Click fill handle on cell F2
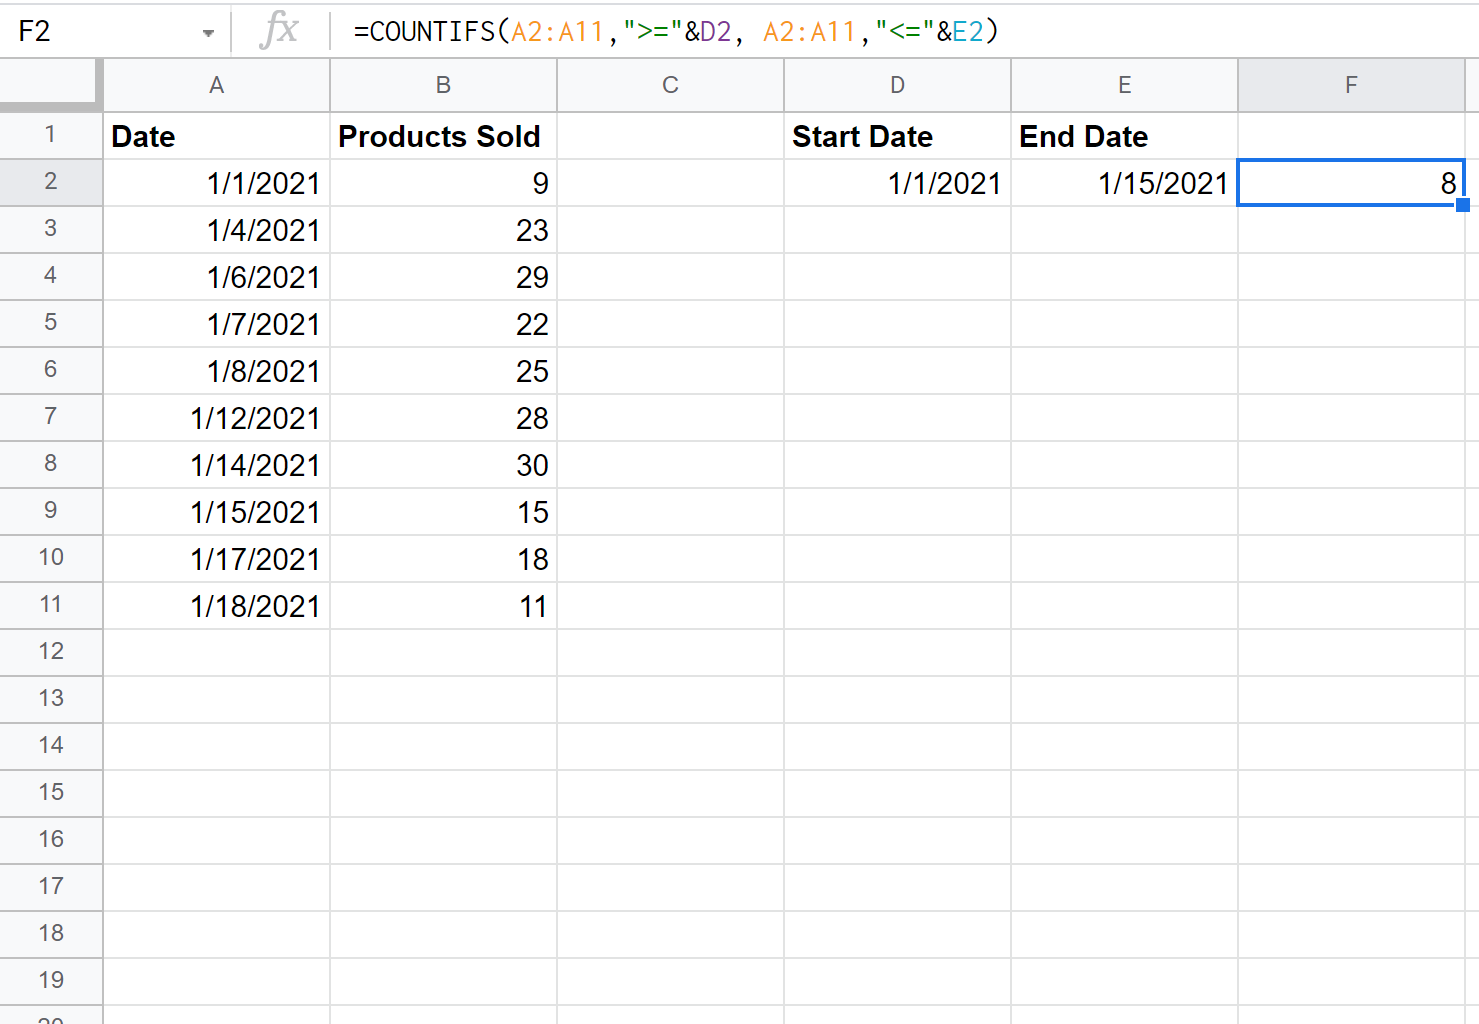The image size is (1479, 1024). (1462, 205)
